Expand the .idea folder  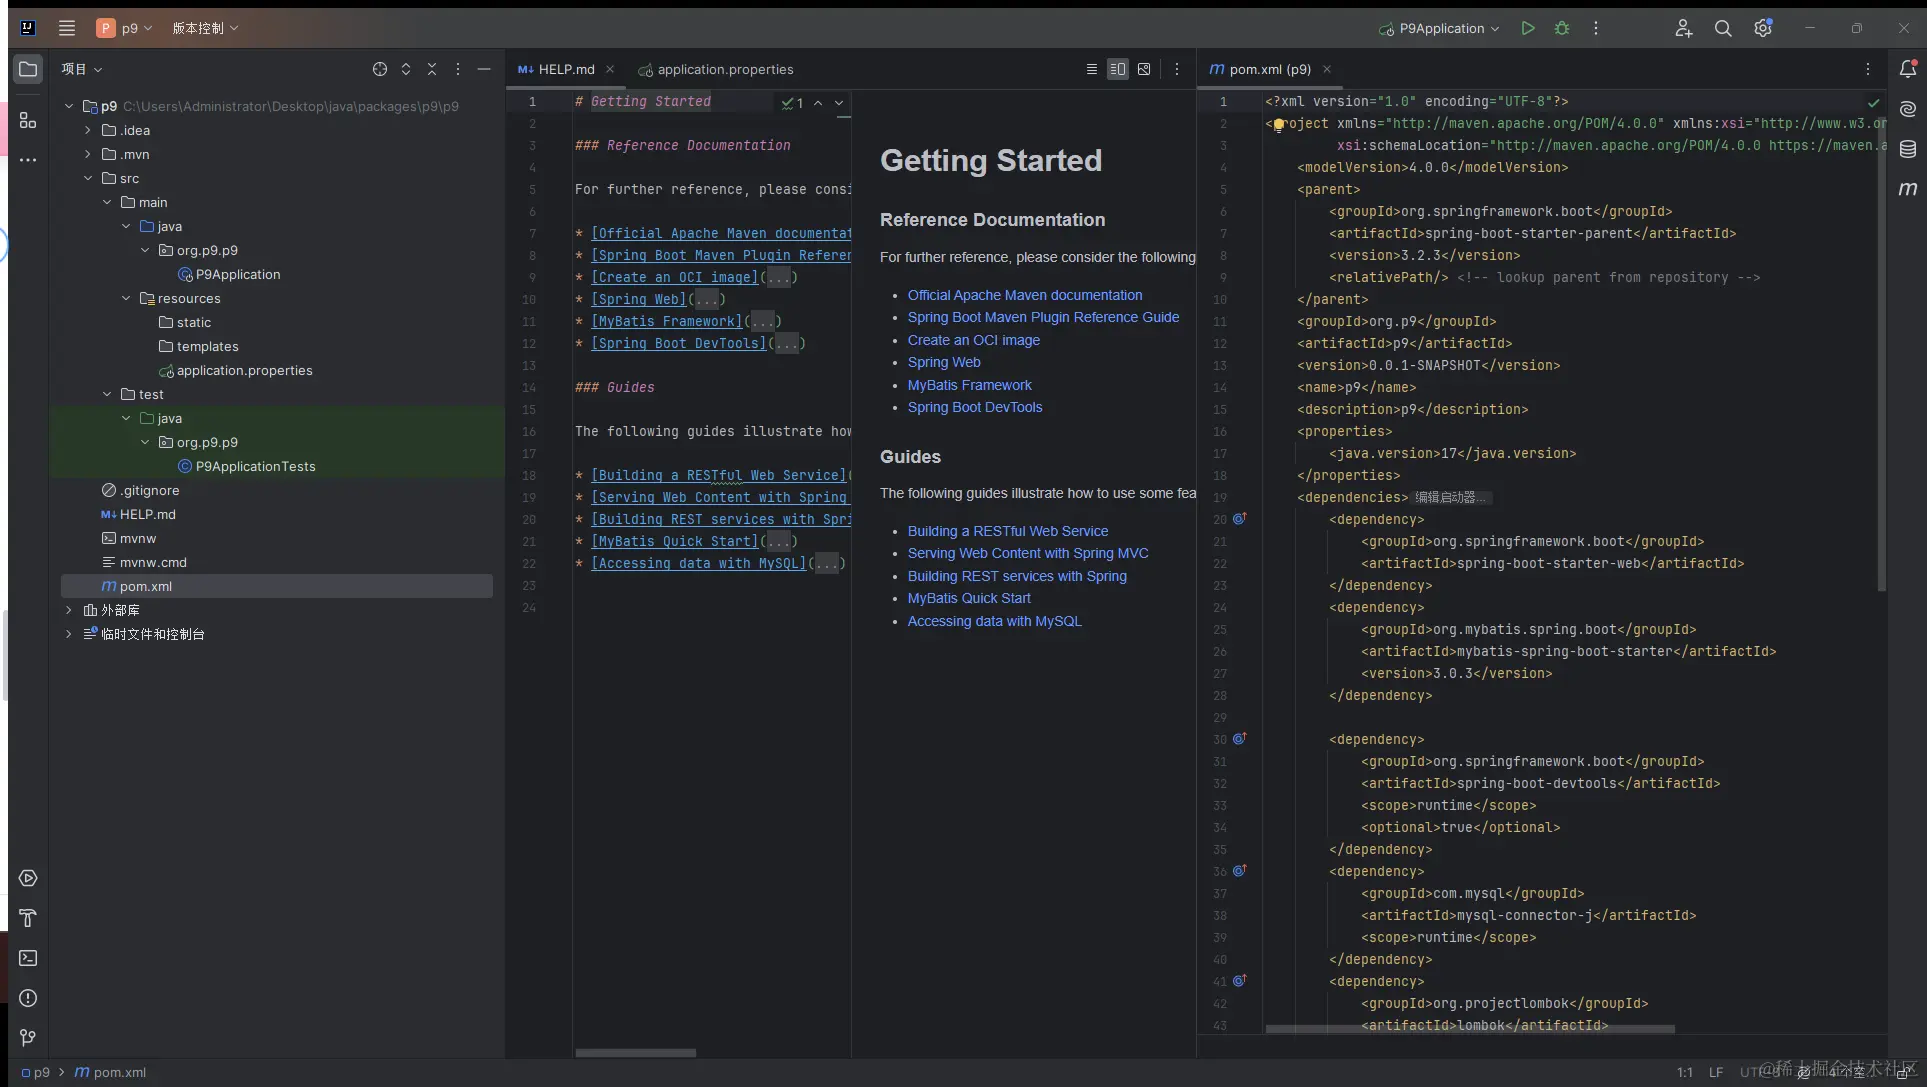88,130
